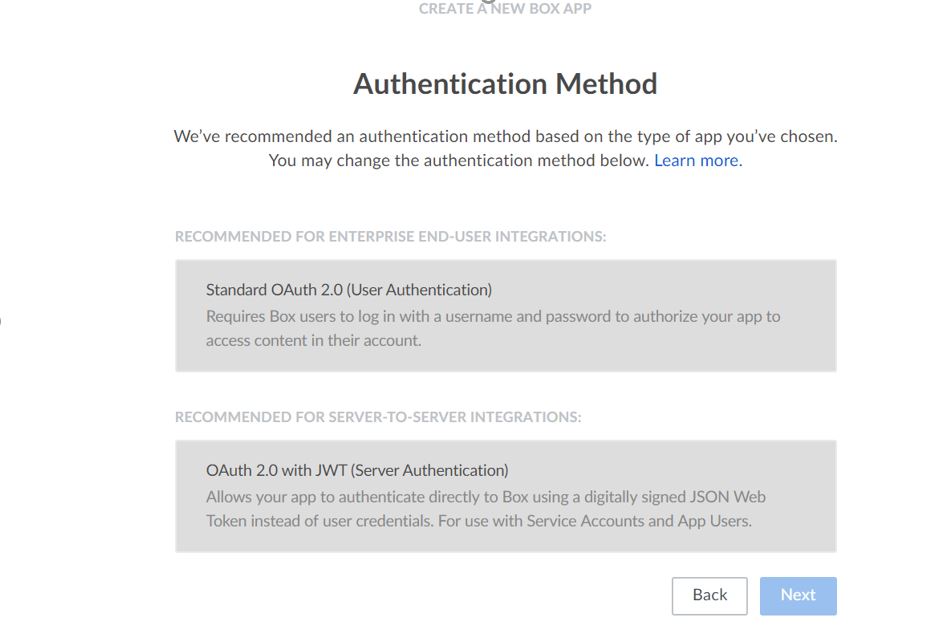Viewport: 925px width, 627px height.
Task: Click "access content in their account" line
Action: tap(313, 340)
